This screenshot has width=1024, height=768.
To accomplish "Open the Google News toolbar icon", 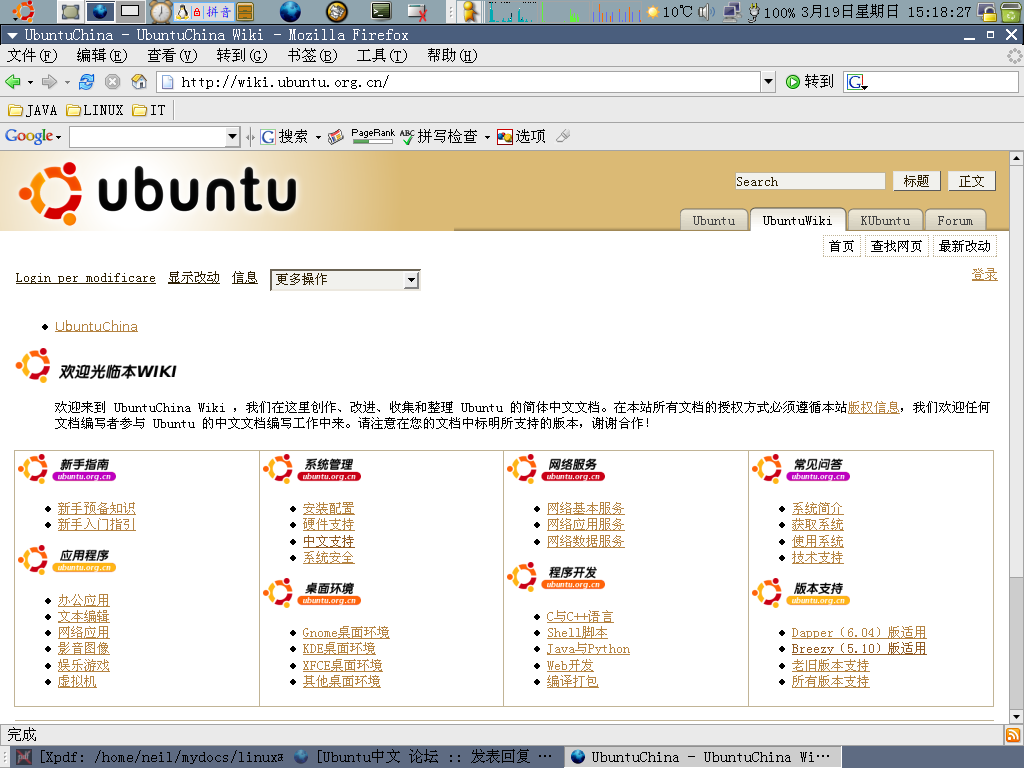I will (336, 136).
